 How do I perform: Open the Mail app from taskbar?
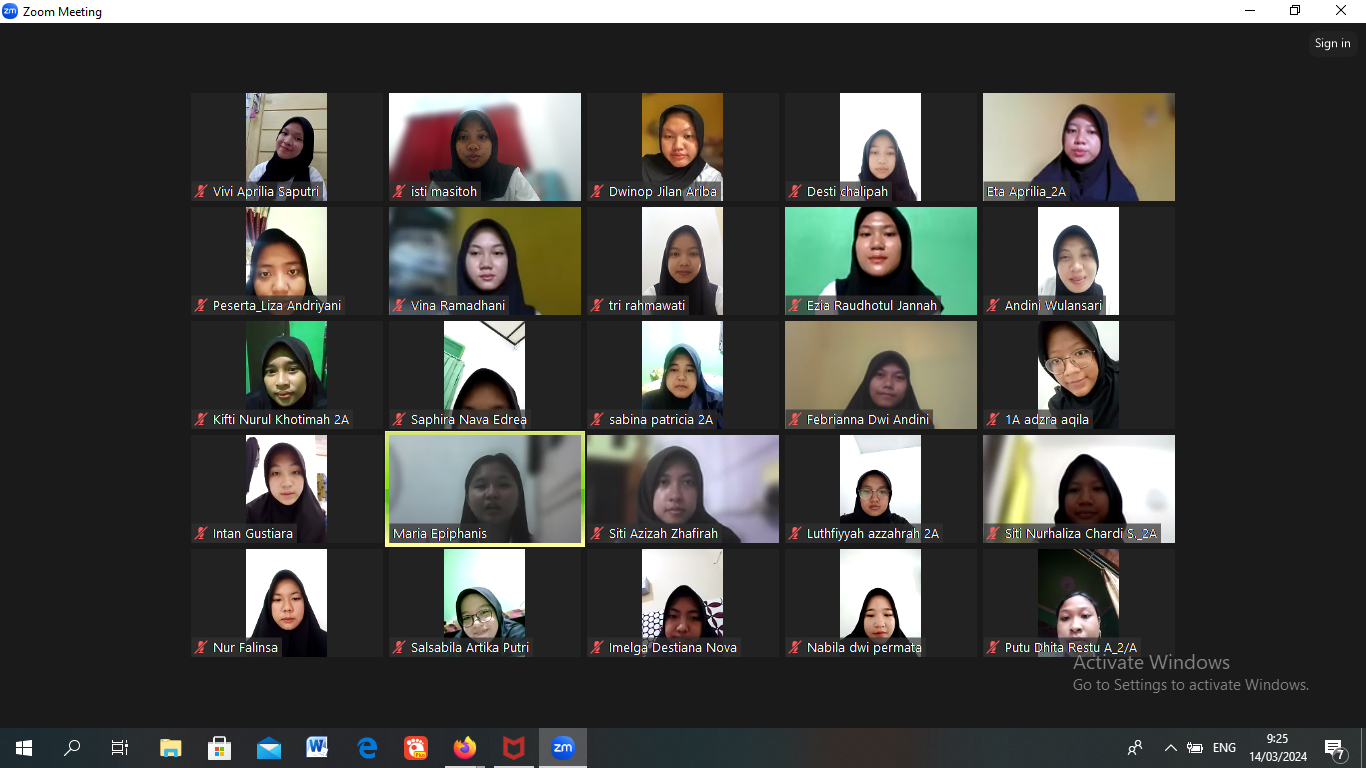pos(269,747)
